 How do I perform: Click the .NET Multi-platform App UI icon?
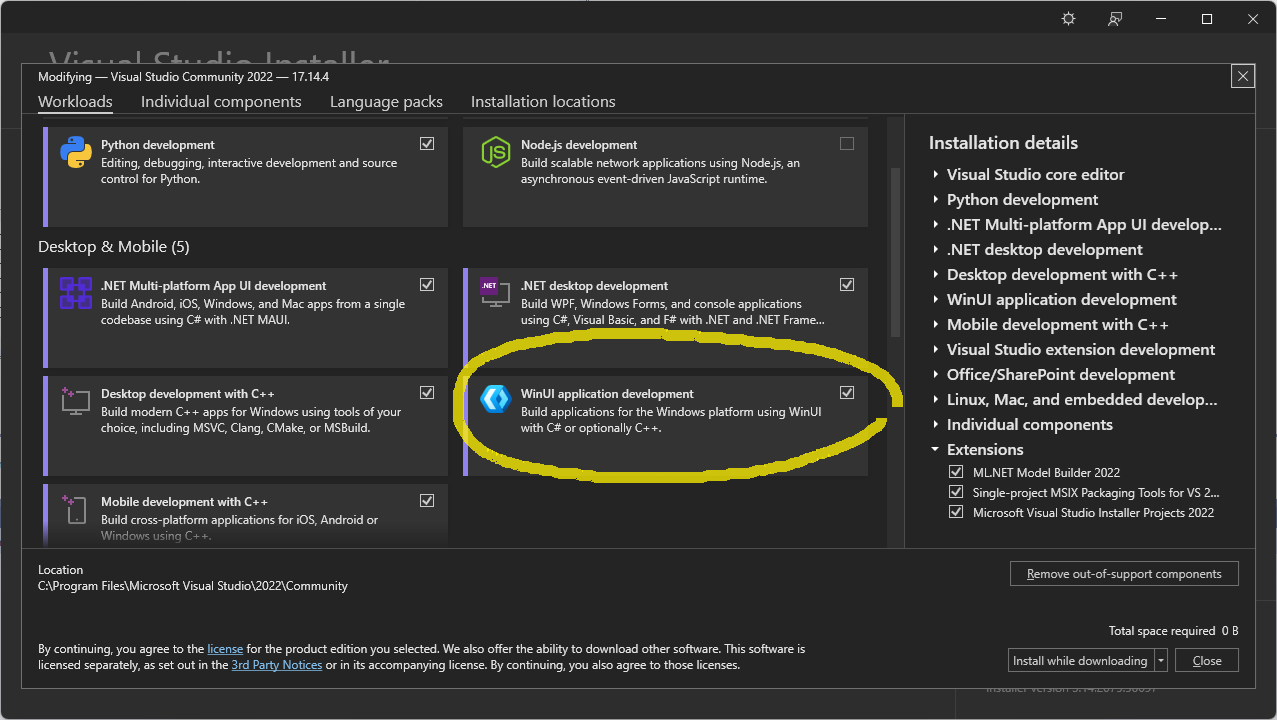pos(76,294)
